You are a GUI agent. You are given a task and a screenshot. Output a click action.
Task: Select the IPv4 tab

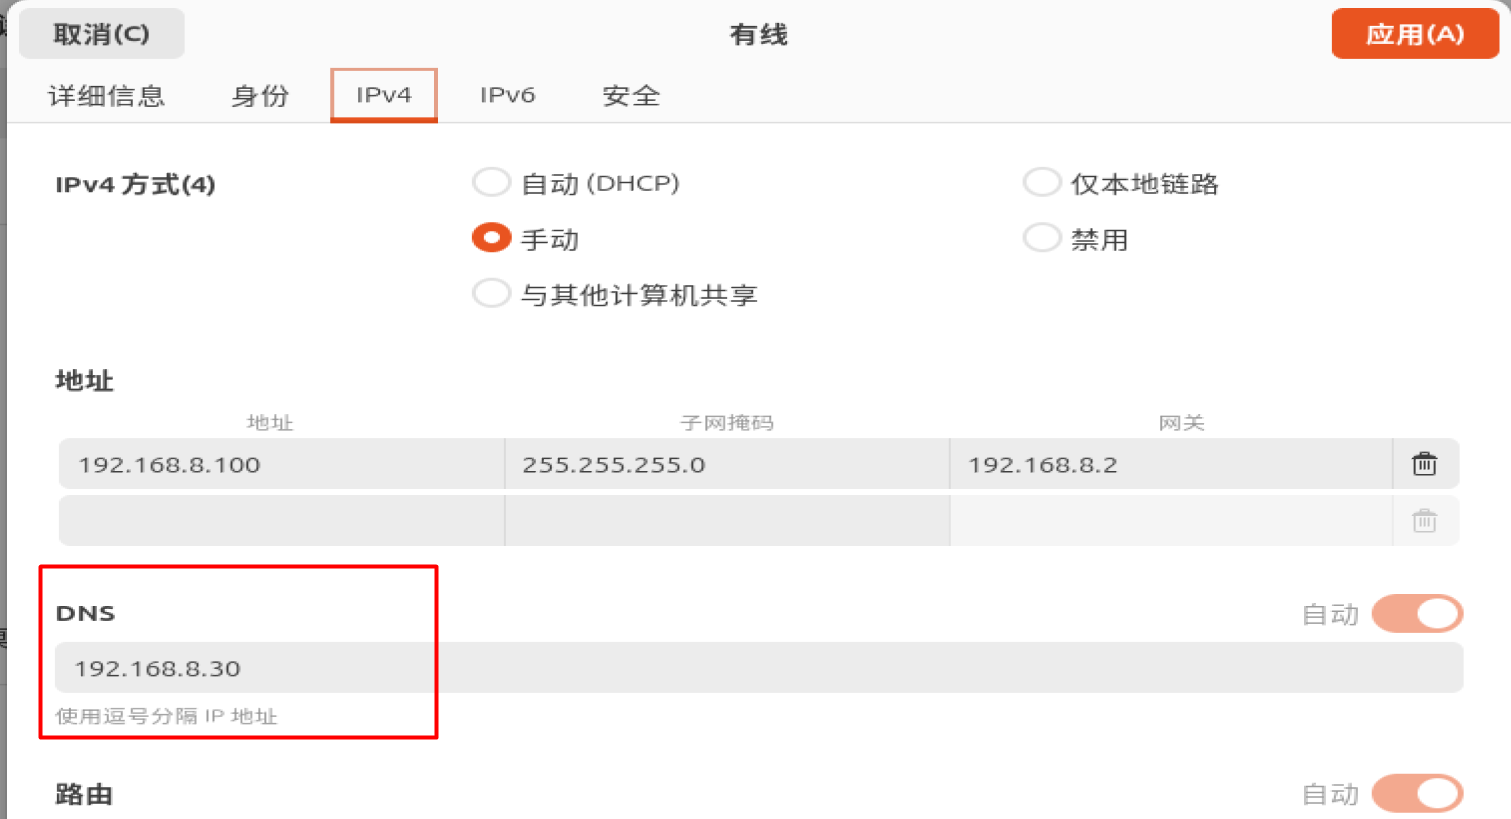[x=384, y=96]
